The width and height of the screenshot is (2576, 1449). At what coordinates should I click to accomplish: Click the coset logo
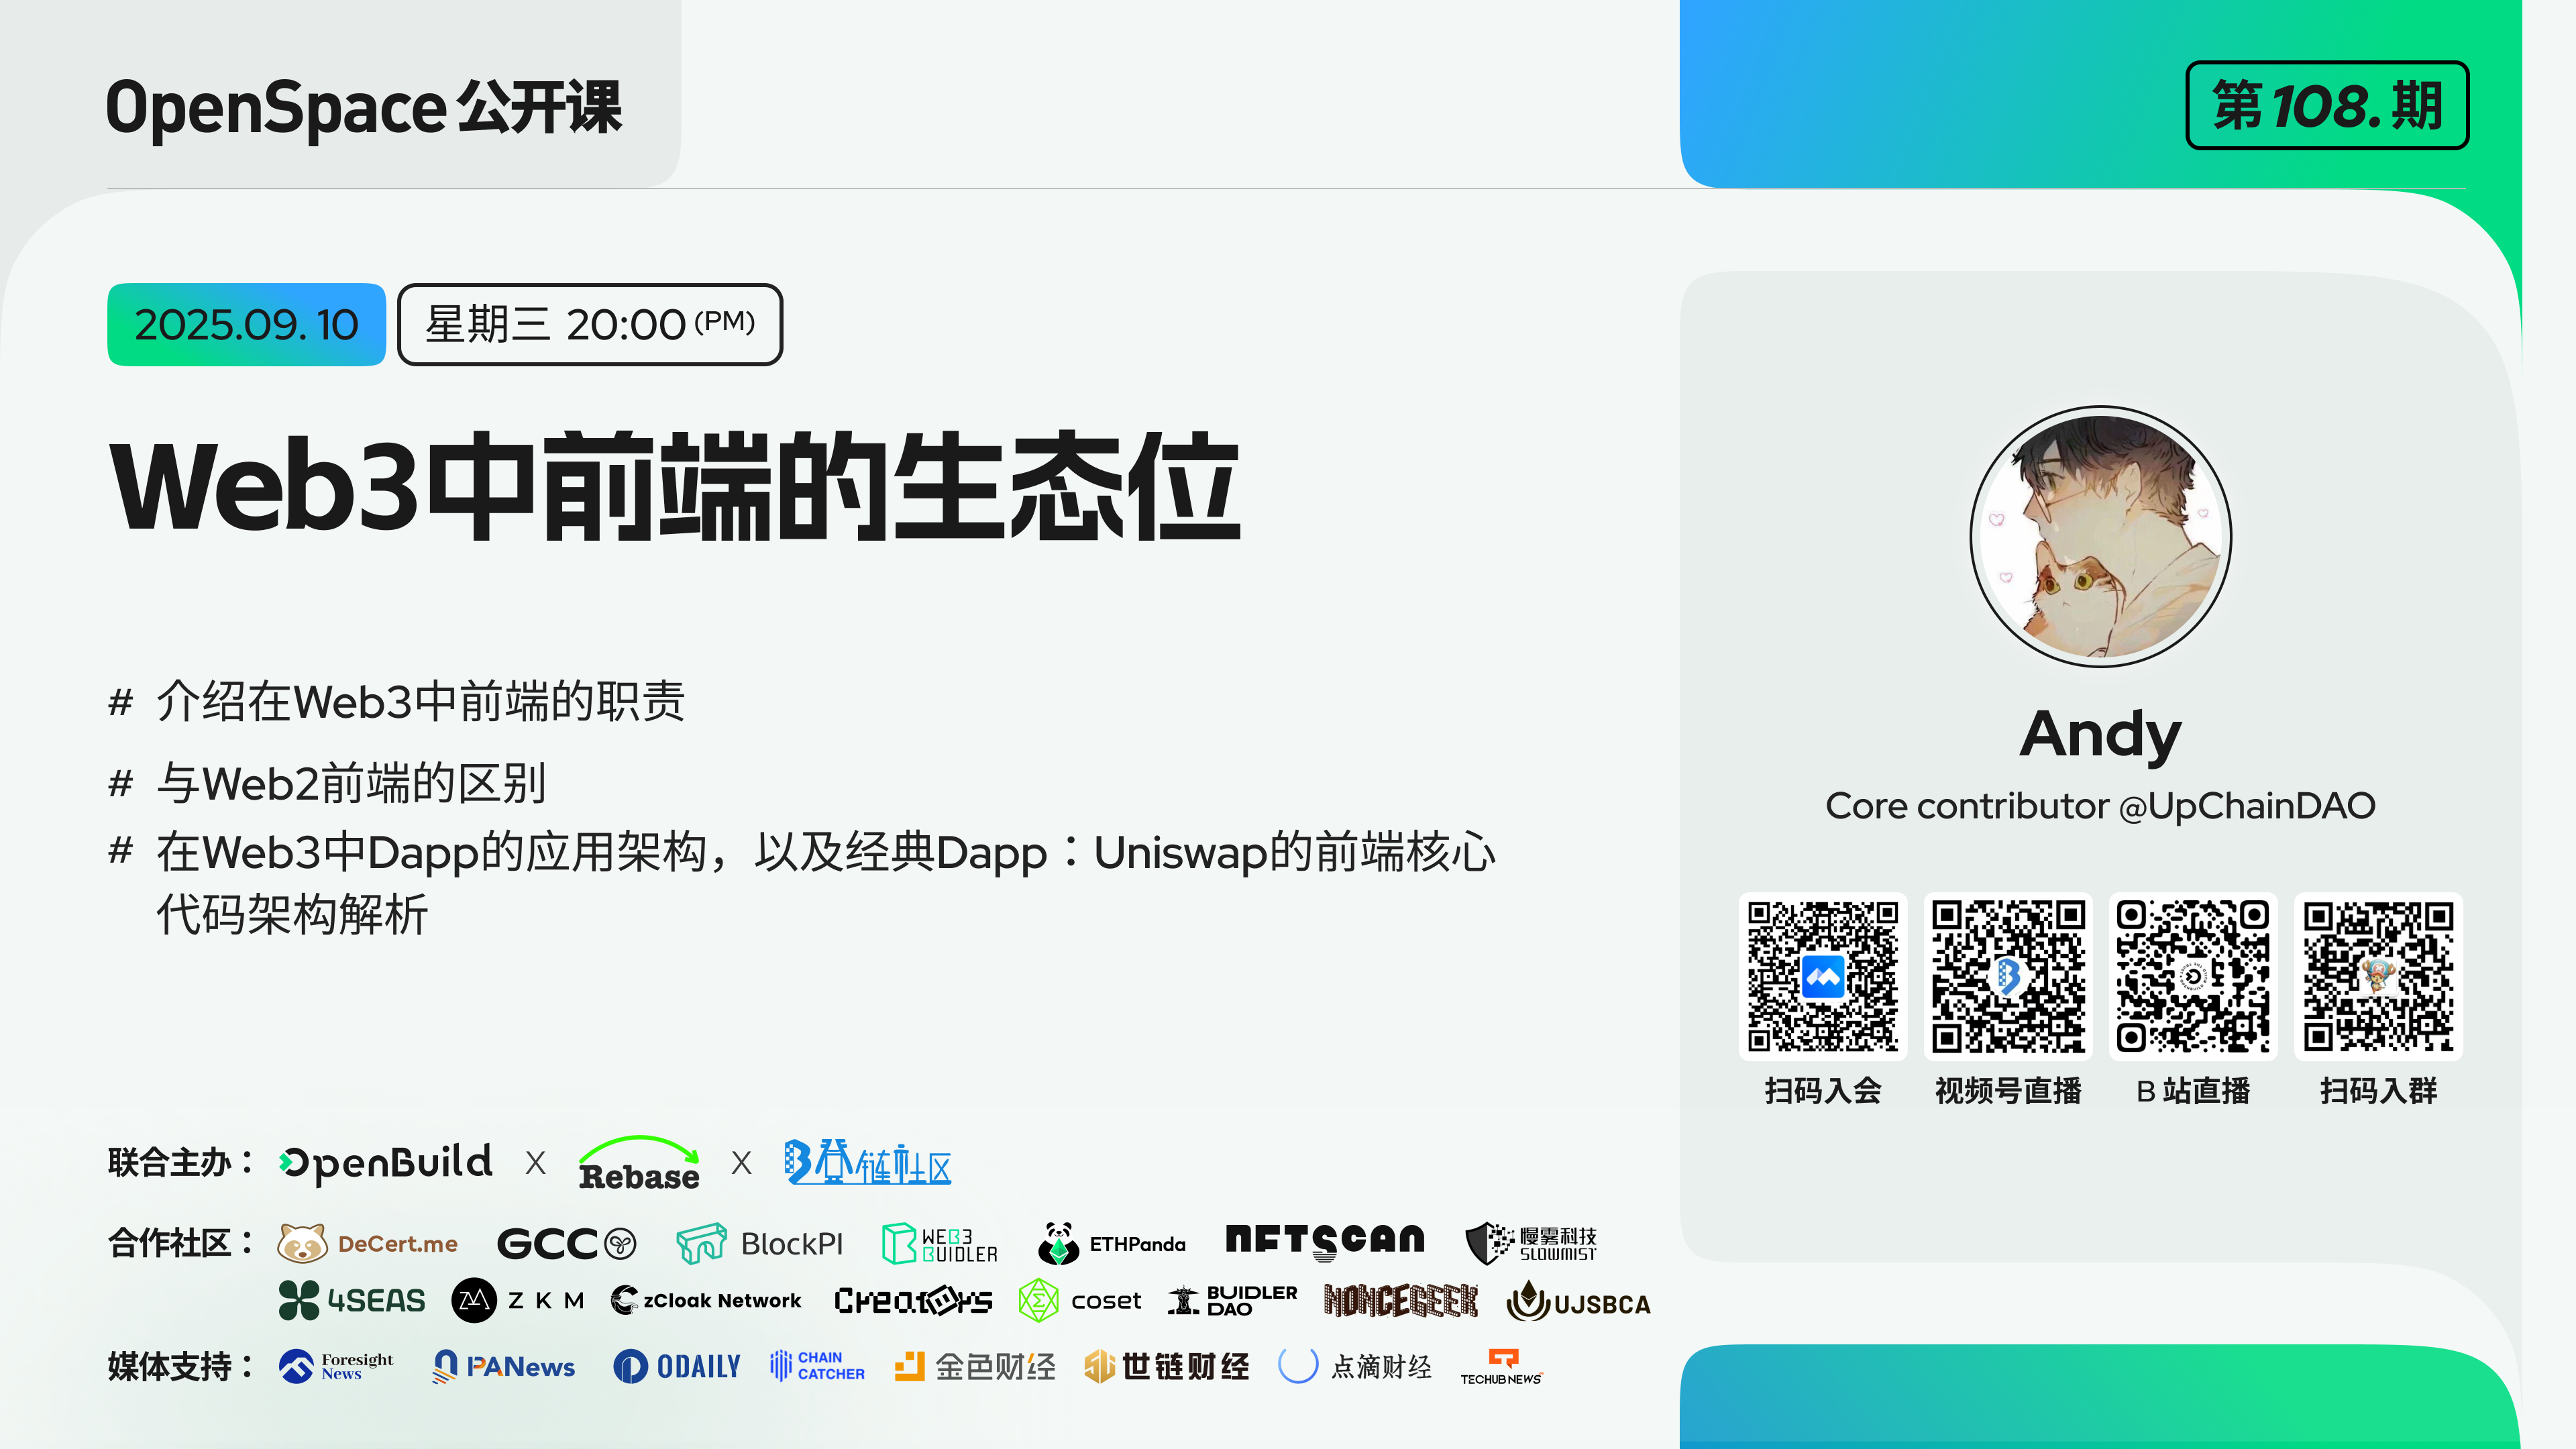pos(1079,1300)
